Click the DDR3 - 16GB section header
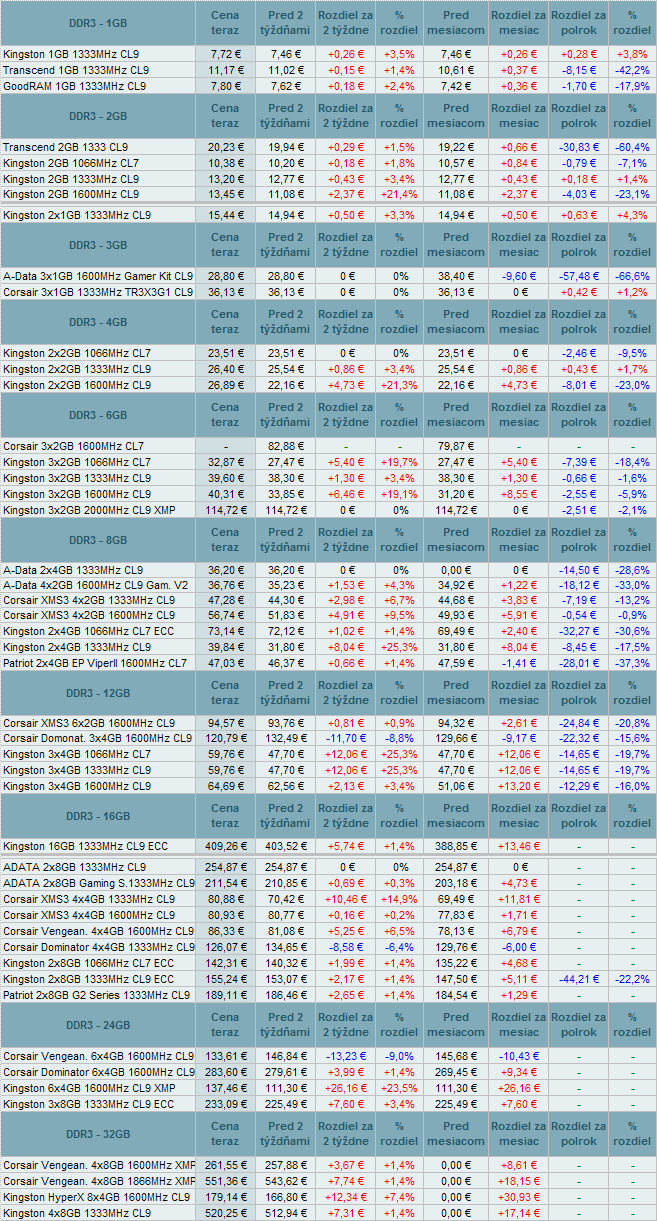 pos(97,816)
